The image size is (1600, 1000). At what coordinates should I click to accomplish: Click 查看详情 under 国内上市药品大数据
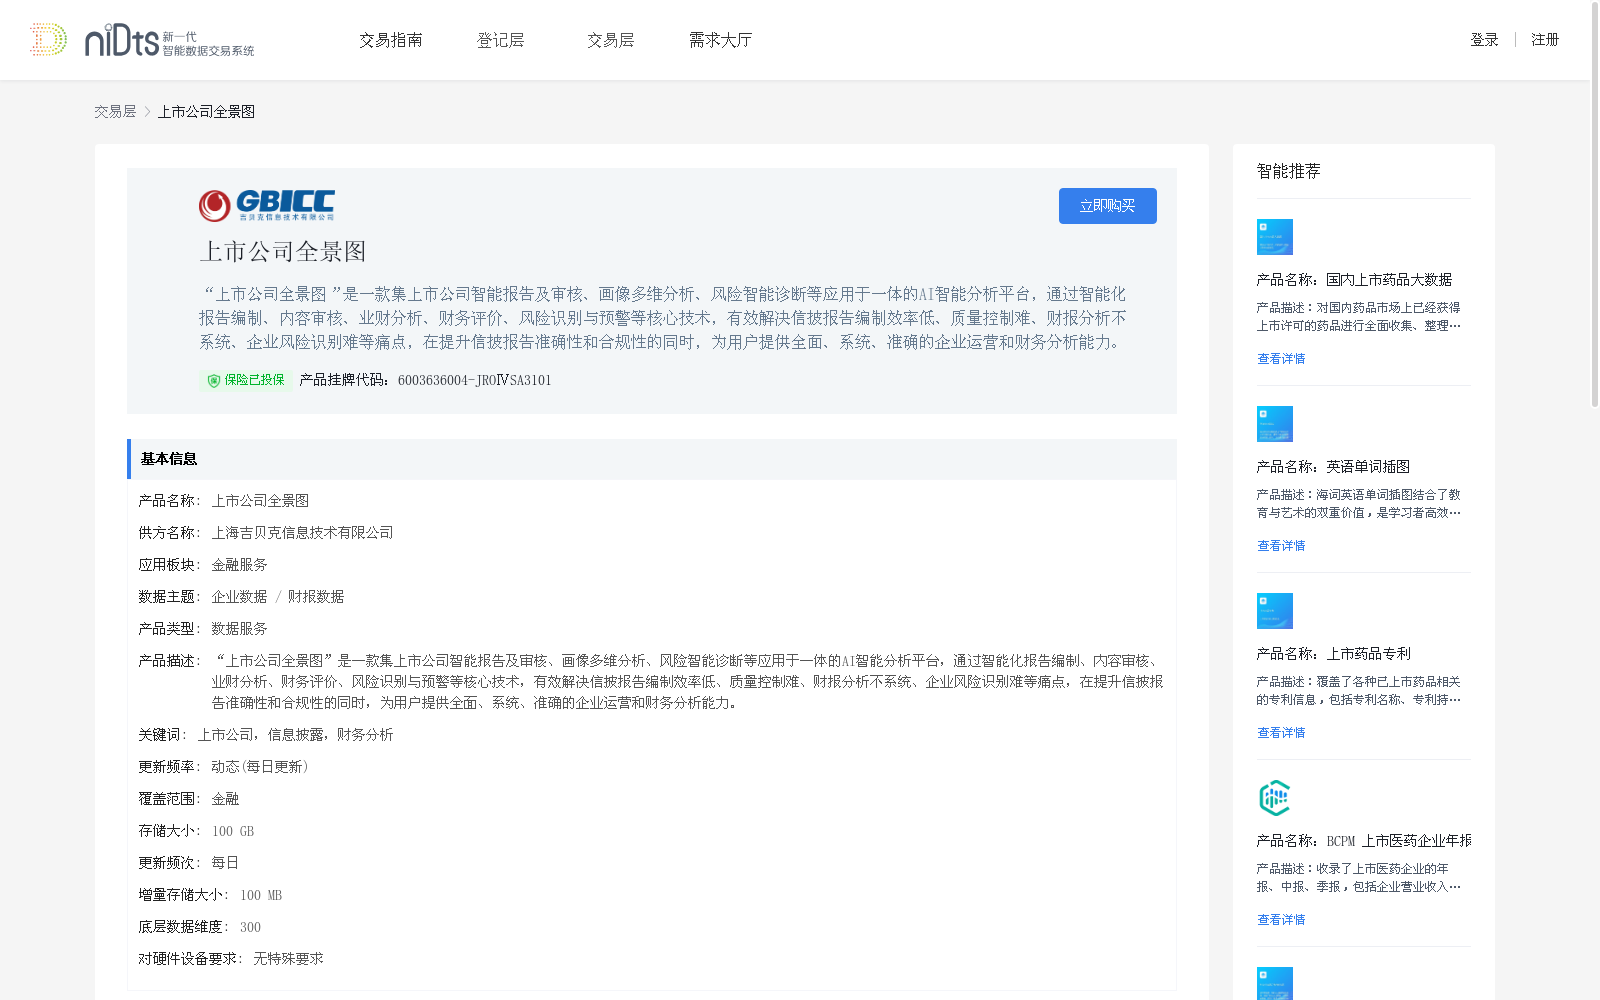pos(1281,359)
